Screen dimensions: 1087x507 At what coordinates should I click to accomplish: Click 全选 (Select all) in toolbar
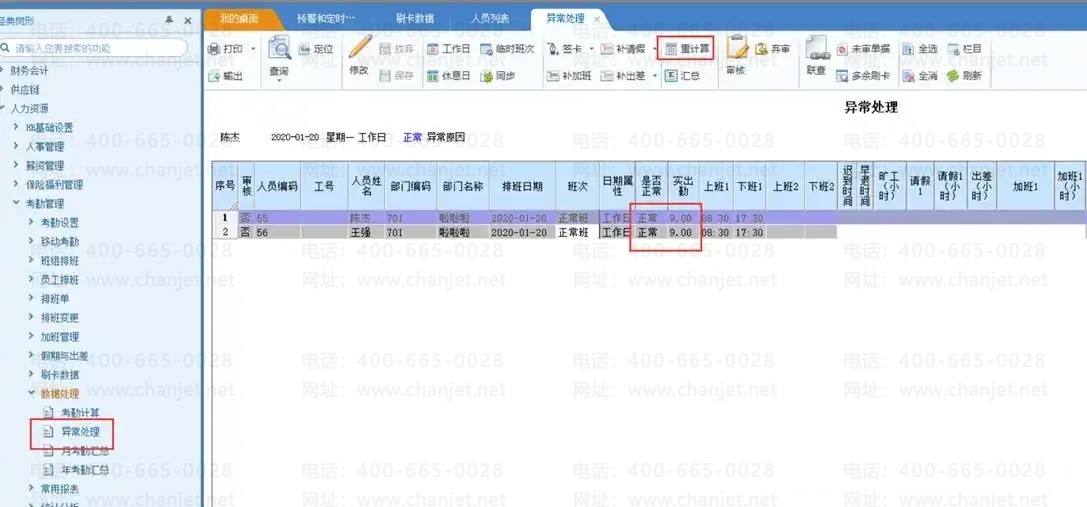[908, 49]
